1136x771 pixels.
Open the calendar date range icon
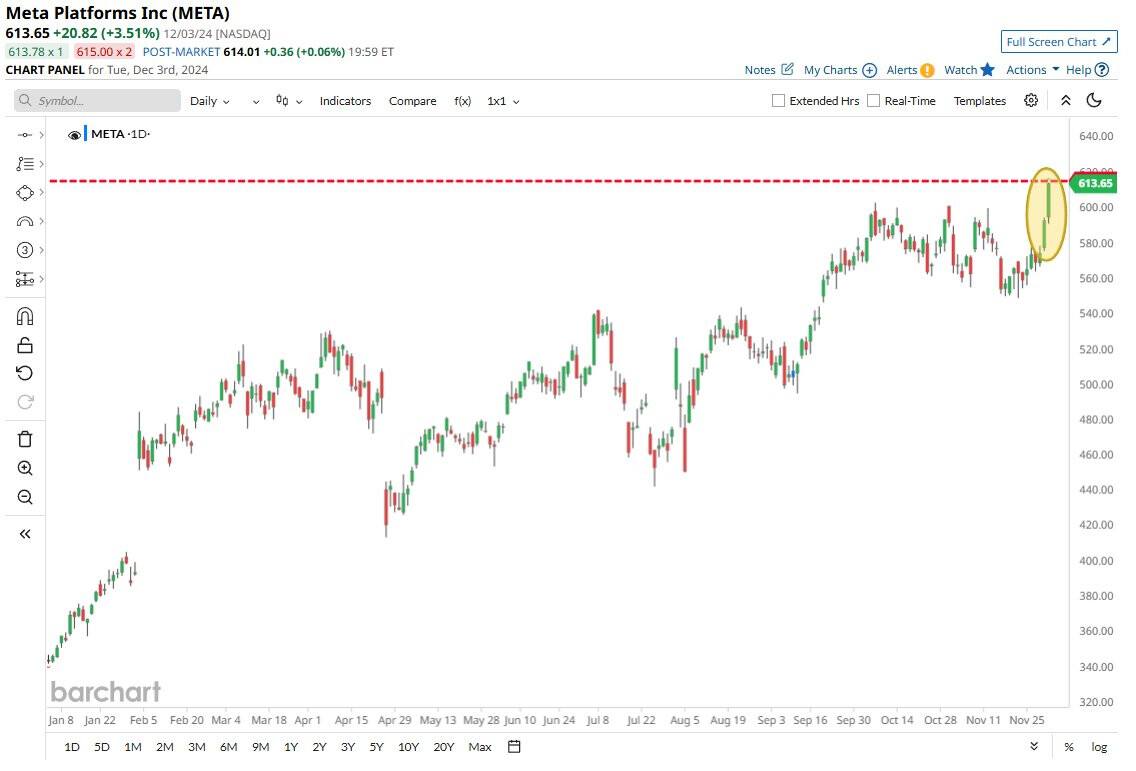click(514, 746)
